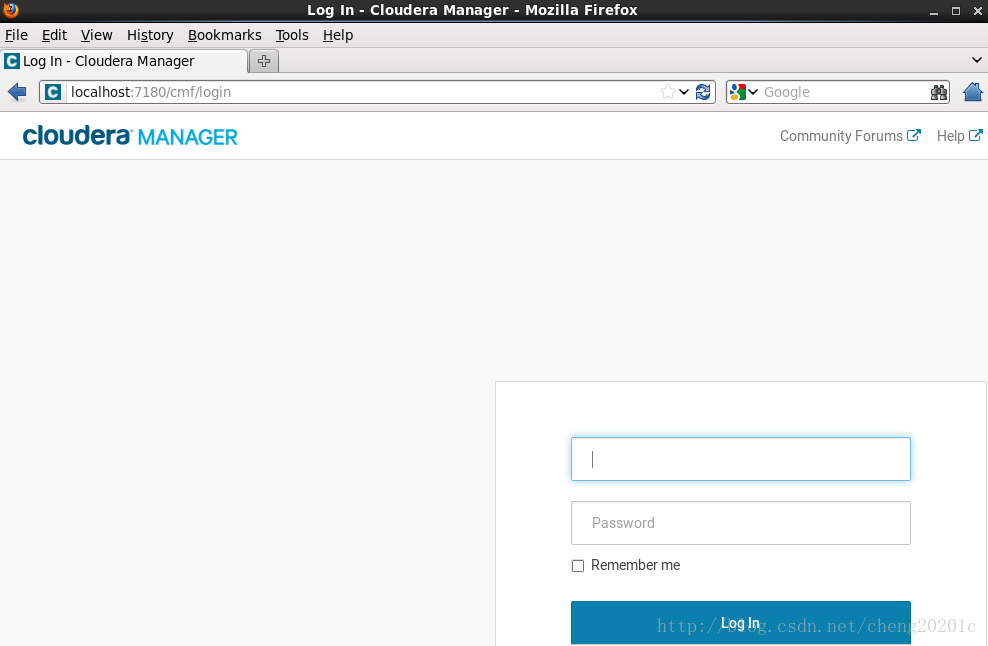Click the Firefox icon in title bar

tap(11, 9)
